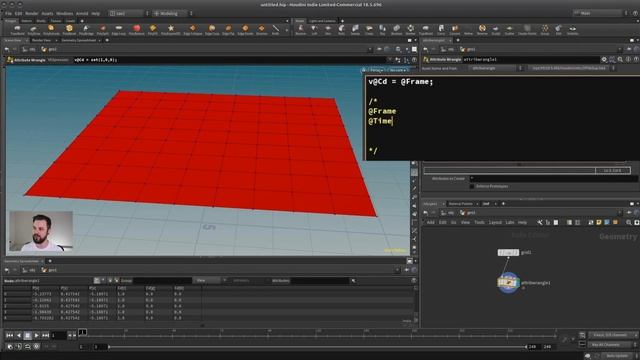The height and width of the screenshot is (360, 640).
Task: Select the Knife shelf tool
Action: pyautogui.click(x=276, y=29)
